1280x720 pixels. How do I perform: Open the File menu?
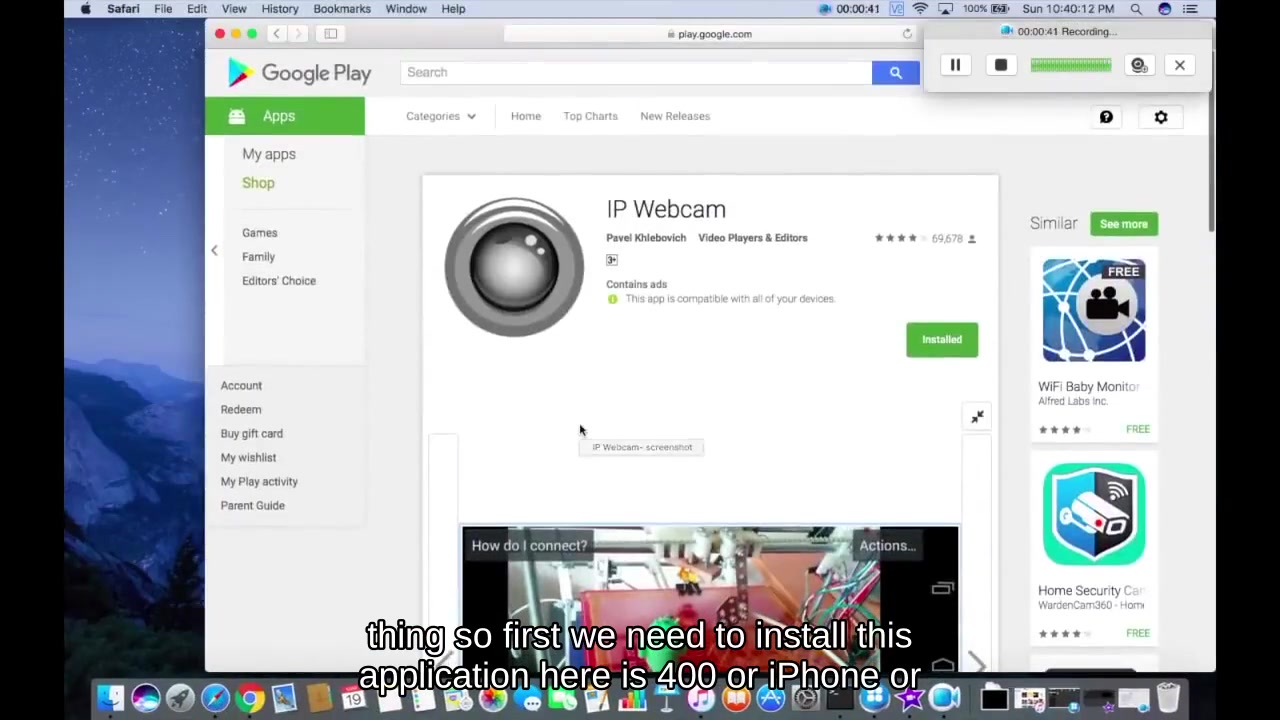163,9
